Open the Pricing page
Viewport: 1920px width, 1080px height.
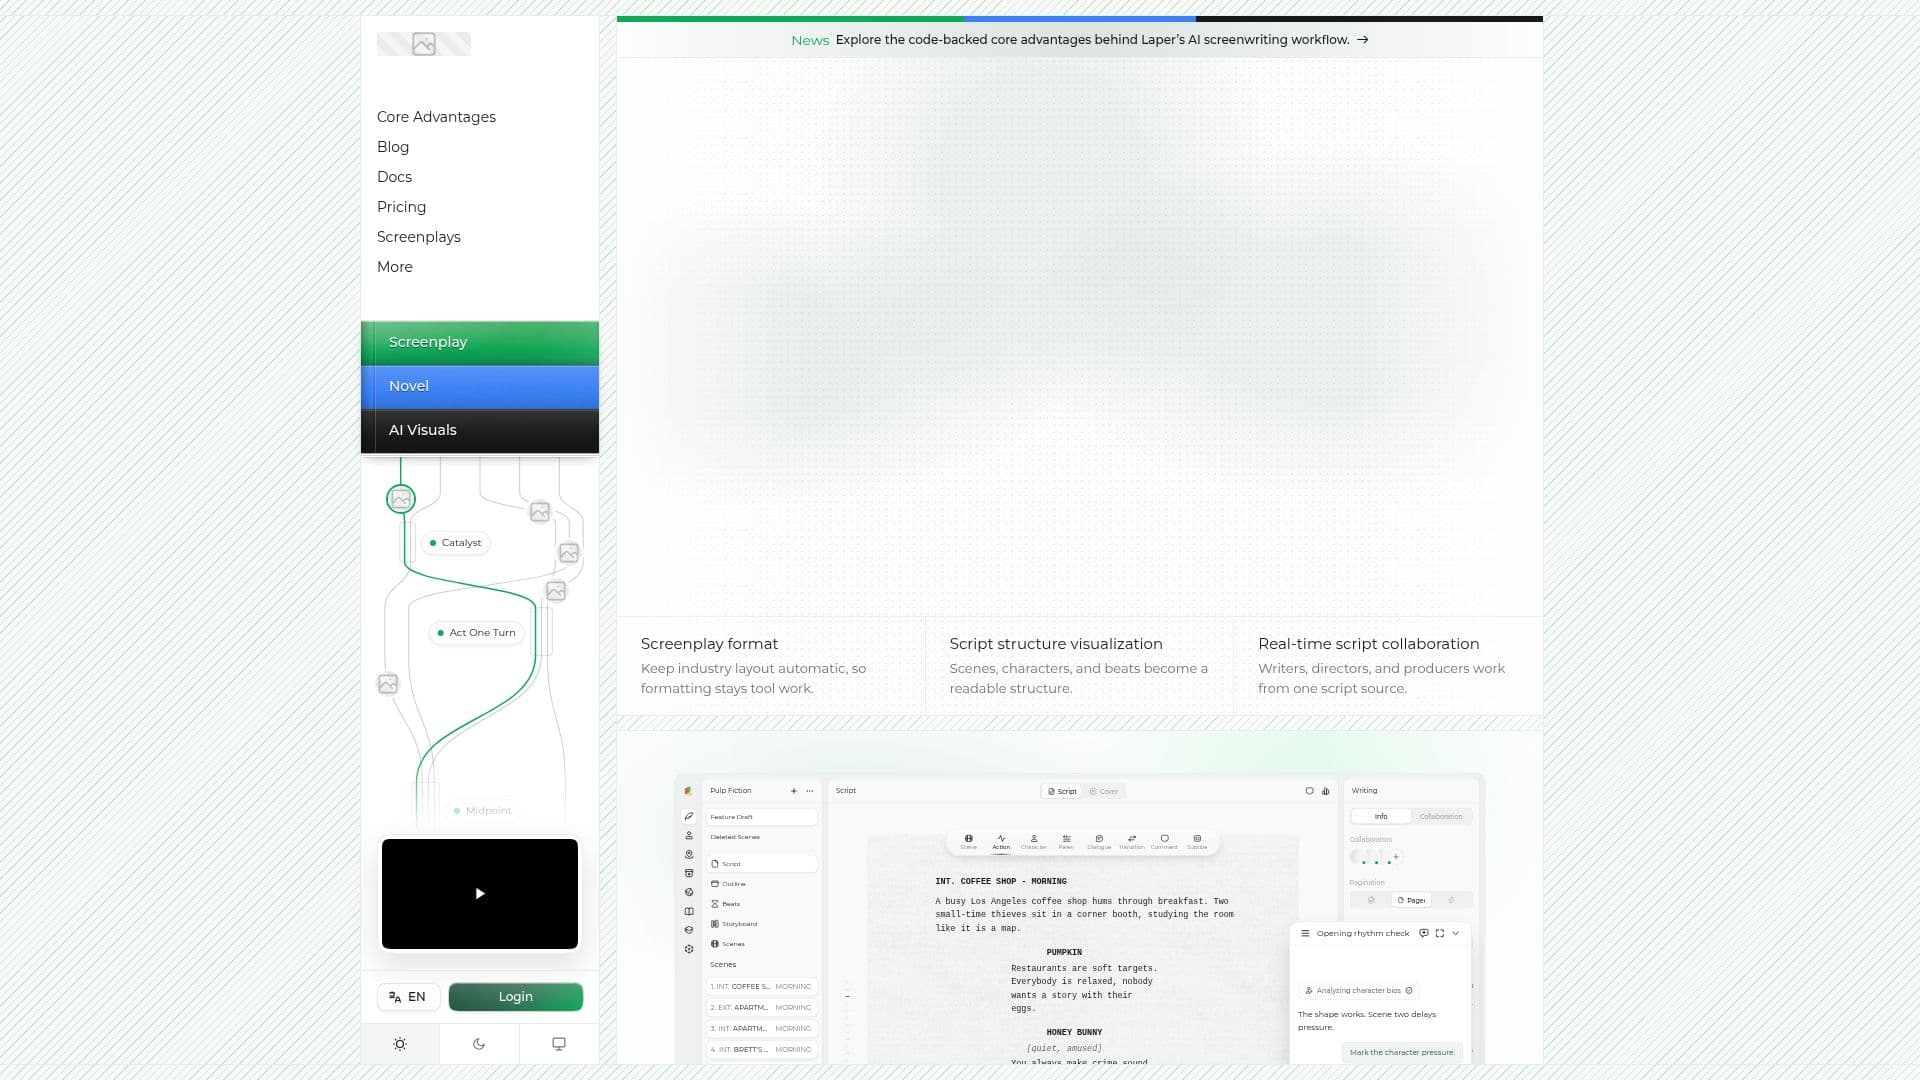(401, 207)
